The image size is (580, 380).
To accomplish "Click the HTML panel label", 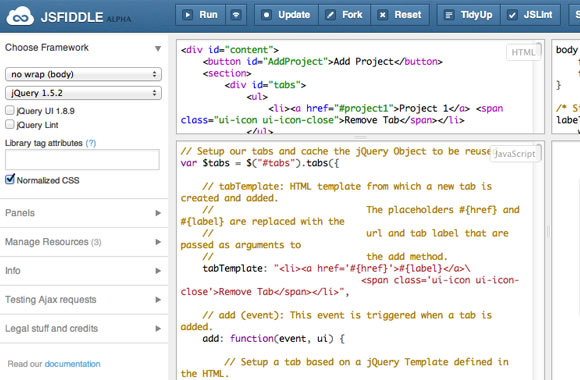I will point(523,52).
